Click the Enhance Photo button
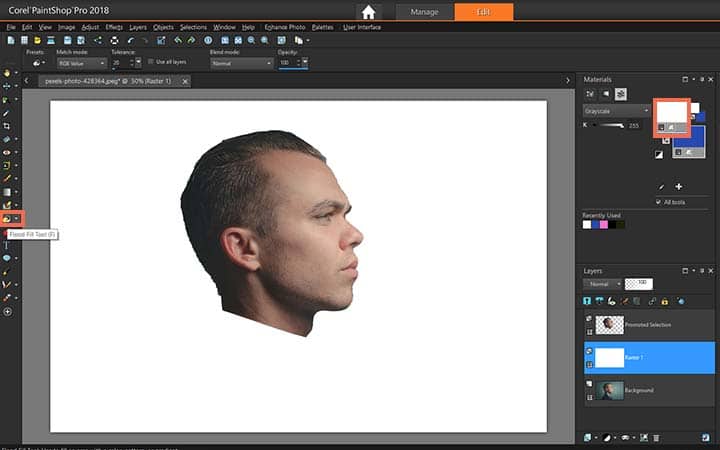The width and height of the screenshot is (720, 450). 285,28
